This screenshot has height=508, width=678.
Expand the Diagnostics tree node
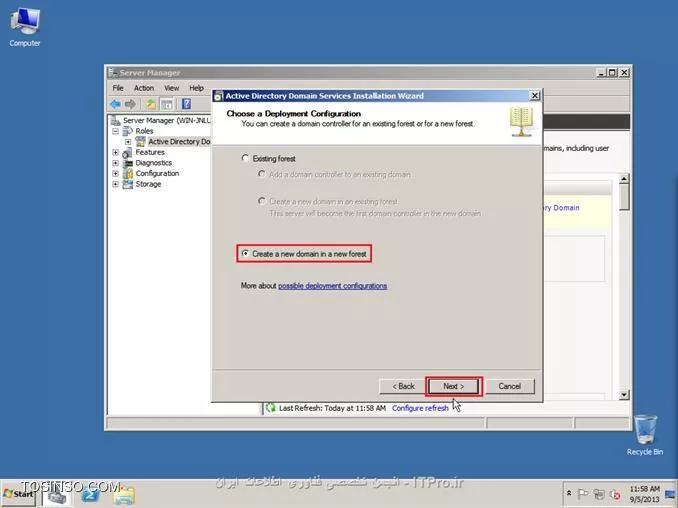(x=115, y=163)
